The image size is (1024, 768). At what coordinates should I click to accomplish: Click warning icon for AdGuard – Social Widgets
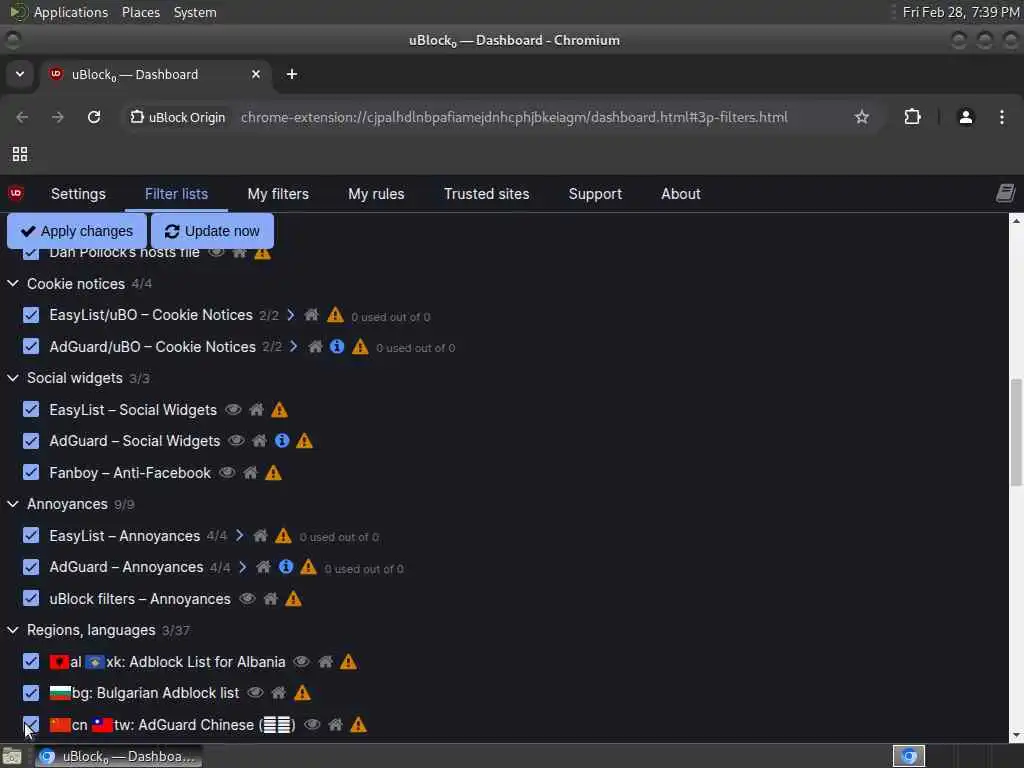tap(304, 441)
